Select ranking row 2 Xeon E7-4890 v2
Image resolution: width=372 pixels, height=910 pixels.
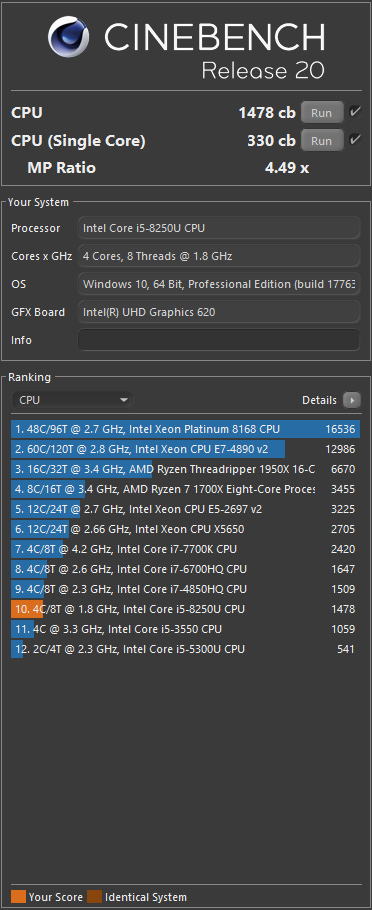click(x=186, y=449)
